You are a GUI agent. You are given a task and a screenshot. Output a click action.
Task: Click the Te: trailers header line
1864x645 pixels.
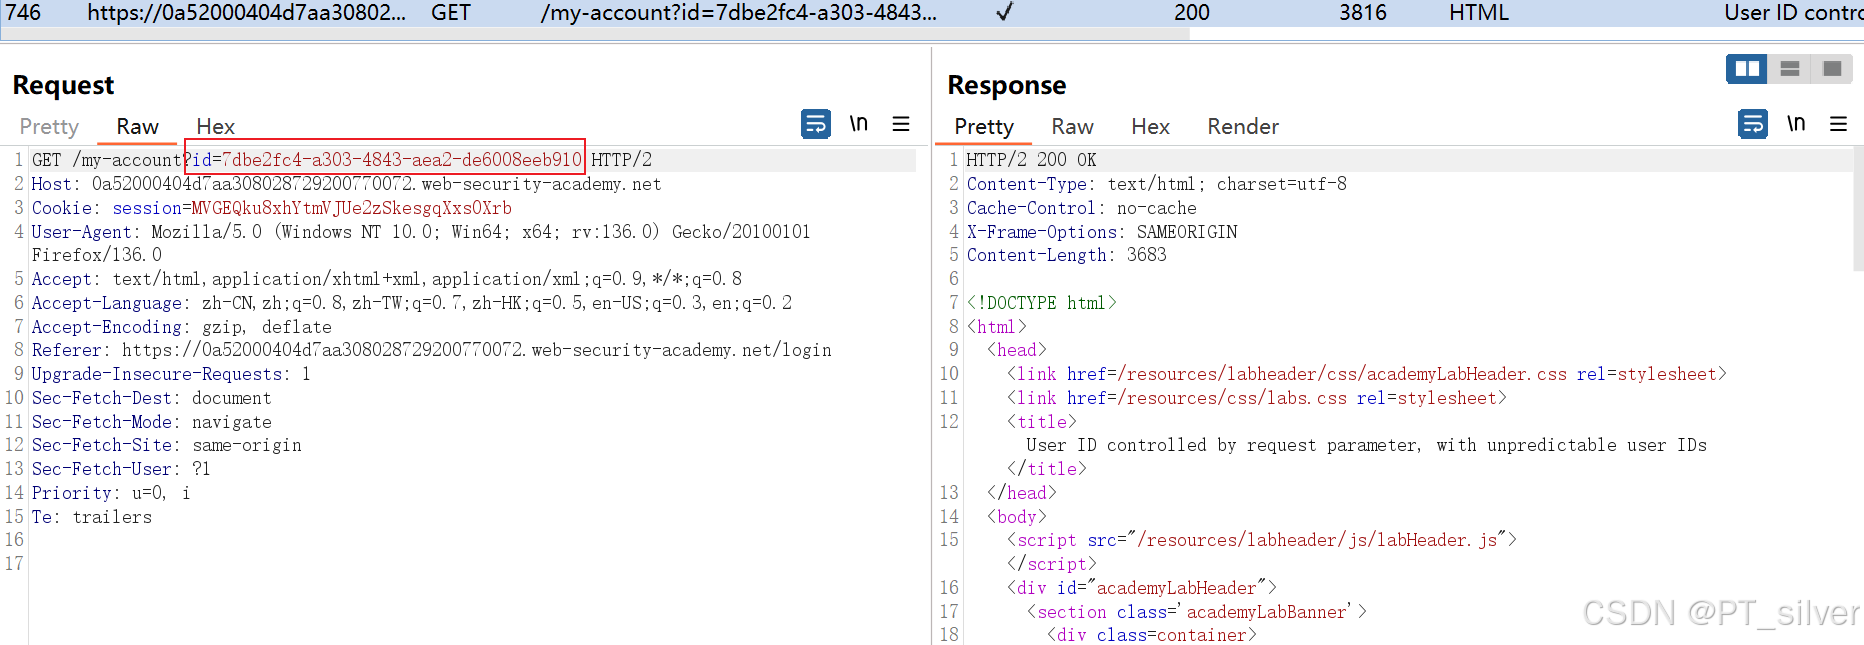[92, 517]
